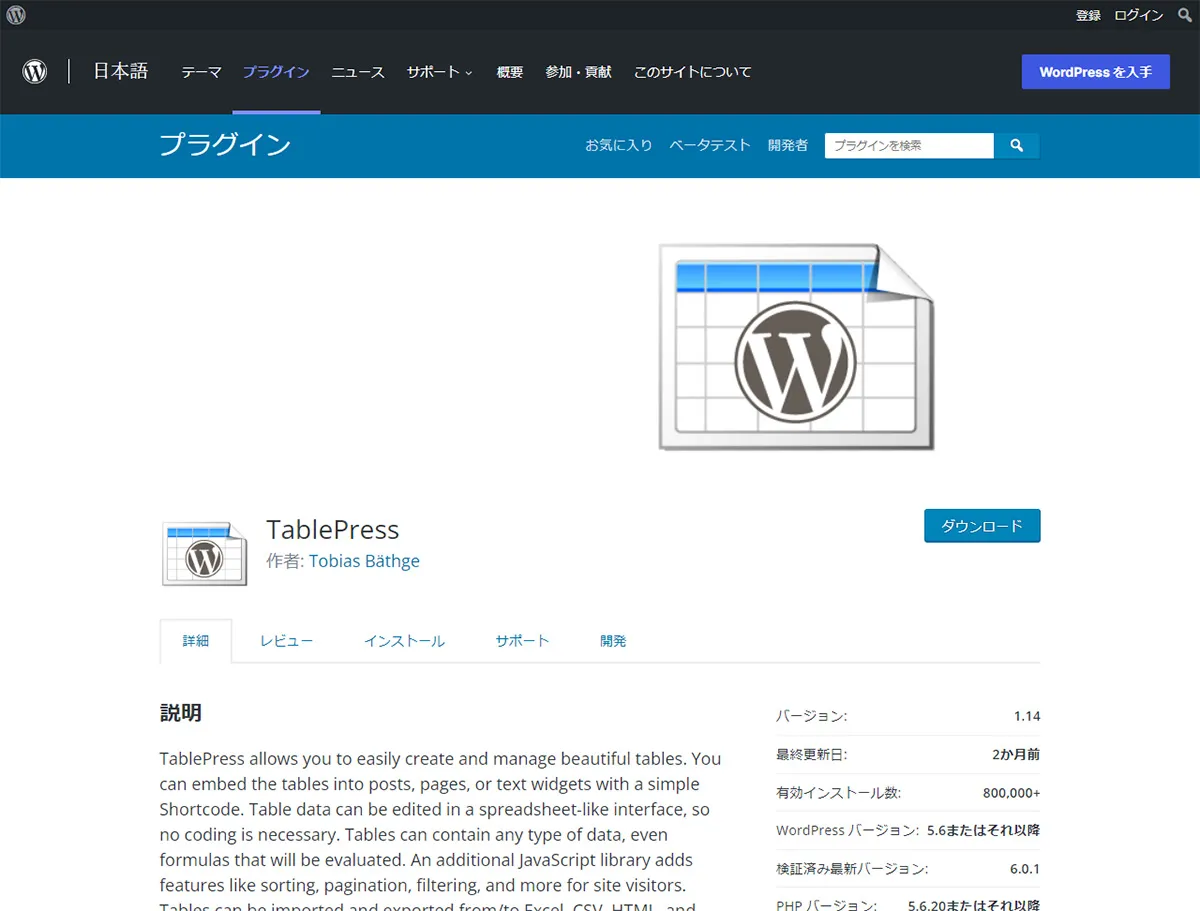The image size is (1200, 911).
Task: Open the テーマ menu item
Action: (x=201, y=72)
